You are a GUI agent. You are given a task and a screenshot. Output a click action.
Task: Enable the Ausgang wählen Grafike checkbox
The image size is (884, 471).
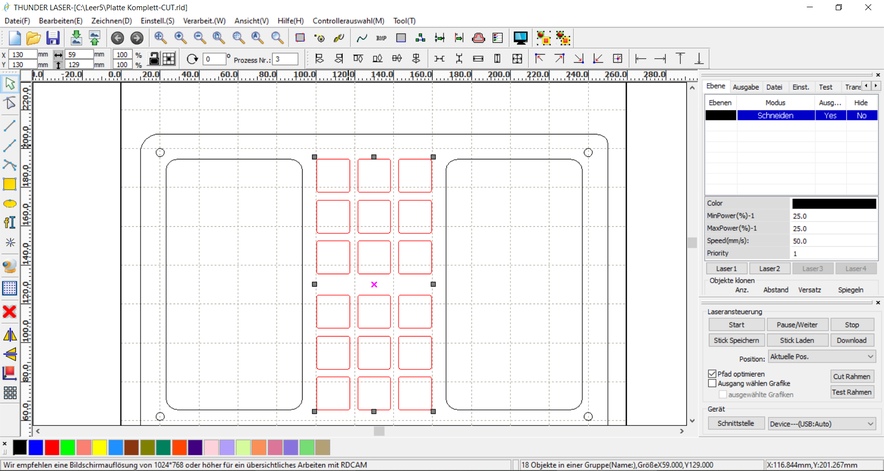coord(712,384)
